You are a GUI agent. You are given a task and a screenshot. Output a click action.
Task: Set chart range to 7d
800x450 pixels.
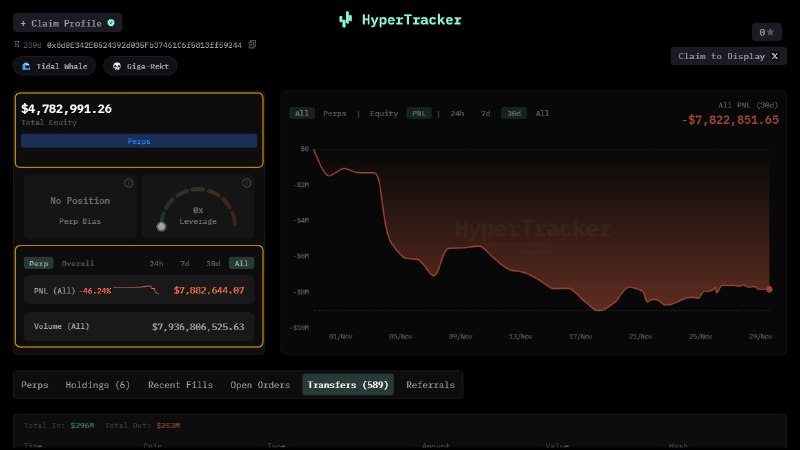tap(486, 113)
